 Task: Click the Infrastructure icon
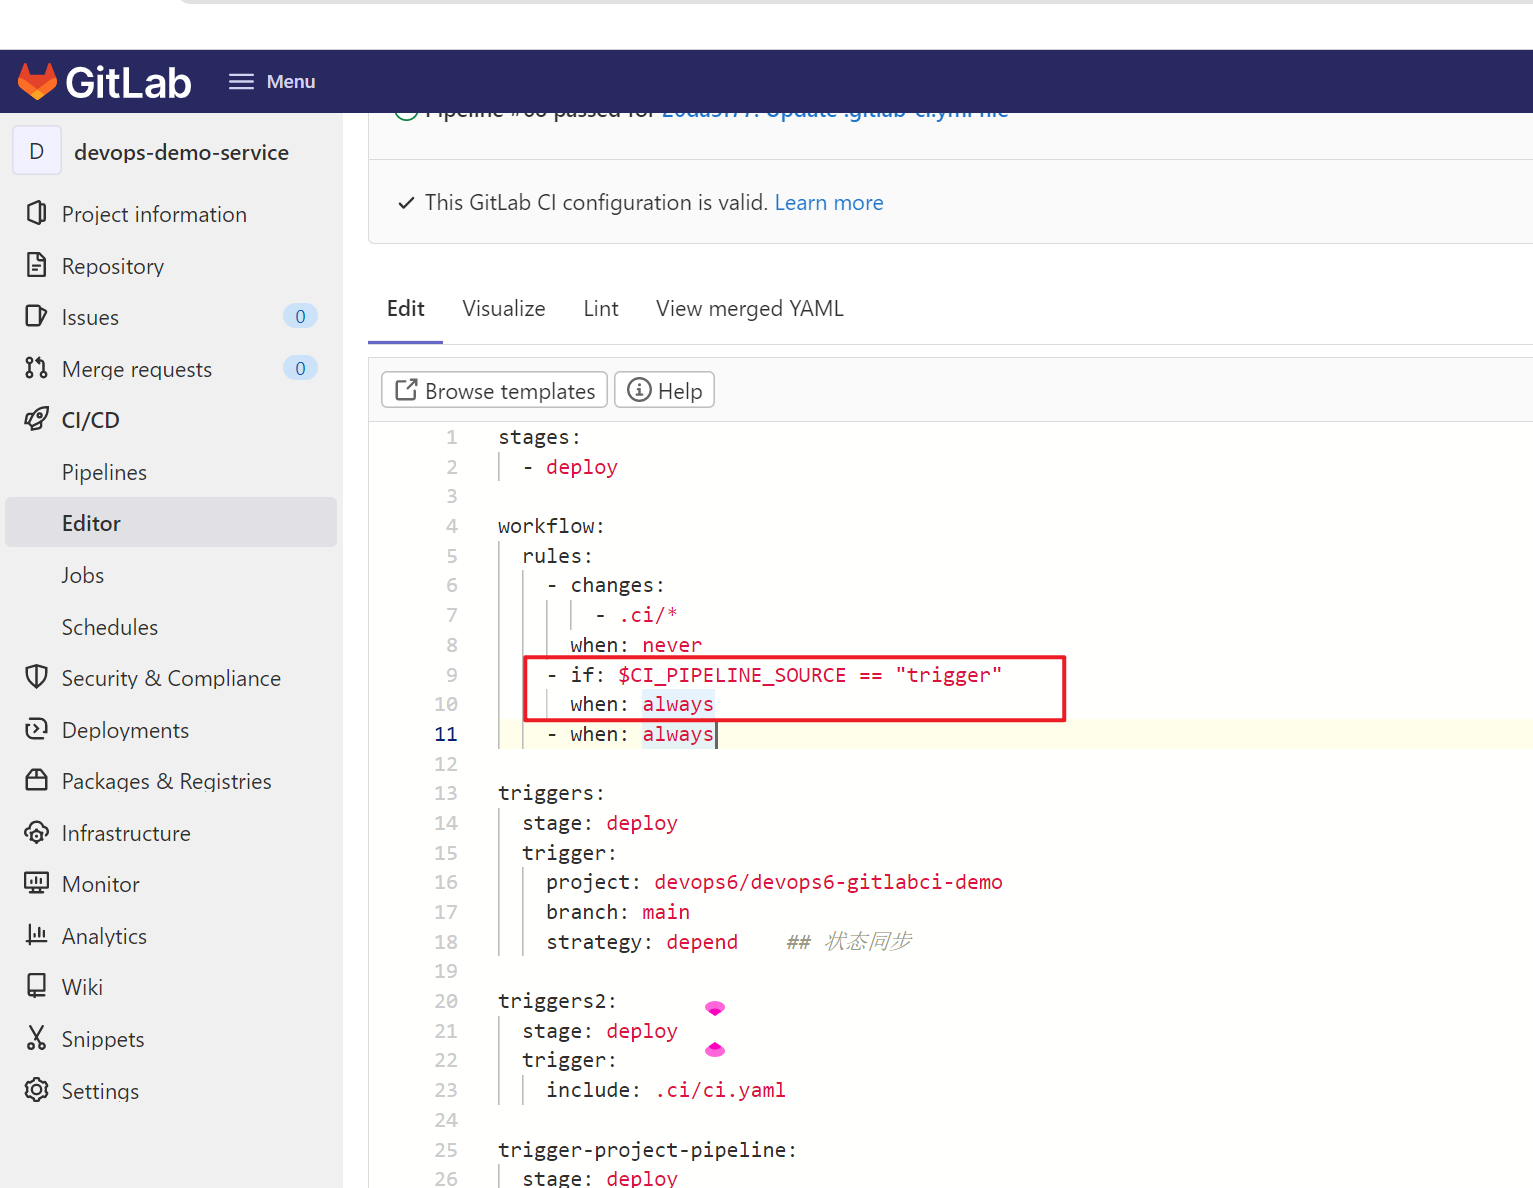(x=37, y=832)
